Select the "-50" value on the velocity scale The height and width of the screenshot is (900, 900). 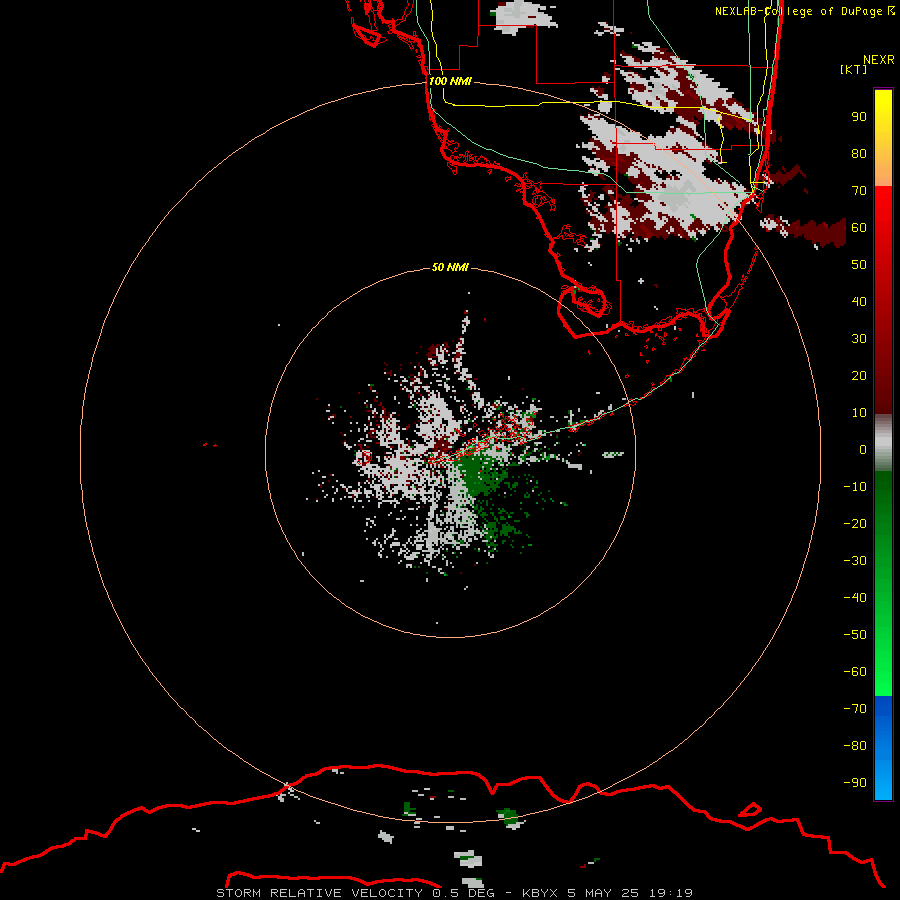855,635
